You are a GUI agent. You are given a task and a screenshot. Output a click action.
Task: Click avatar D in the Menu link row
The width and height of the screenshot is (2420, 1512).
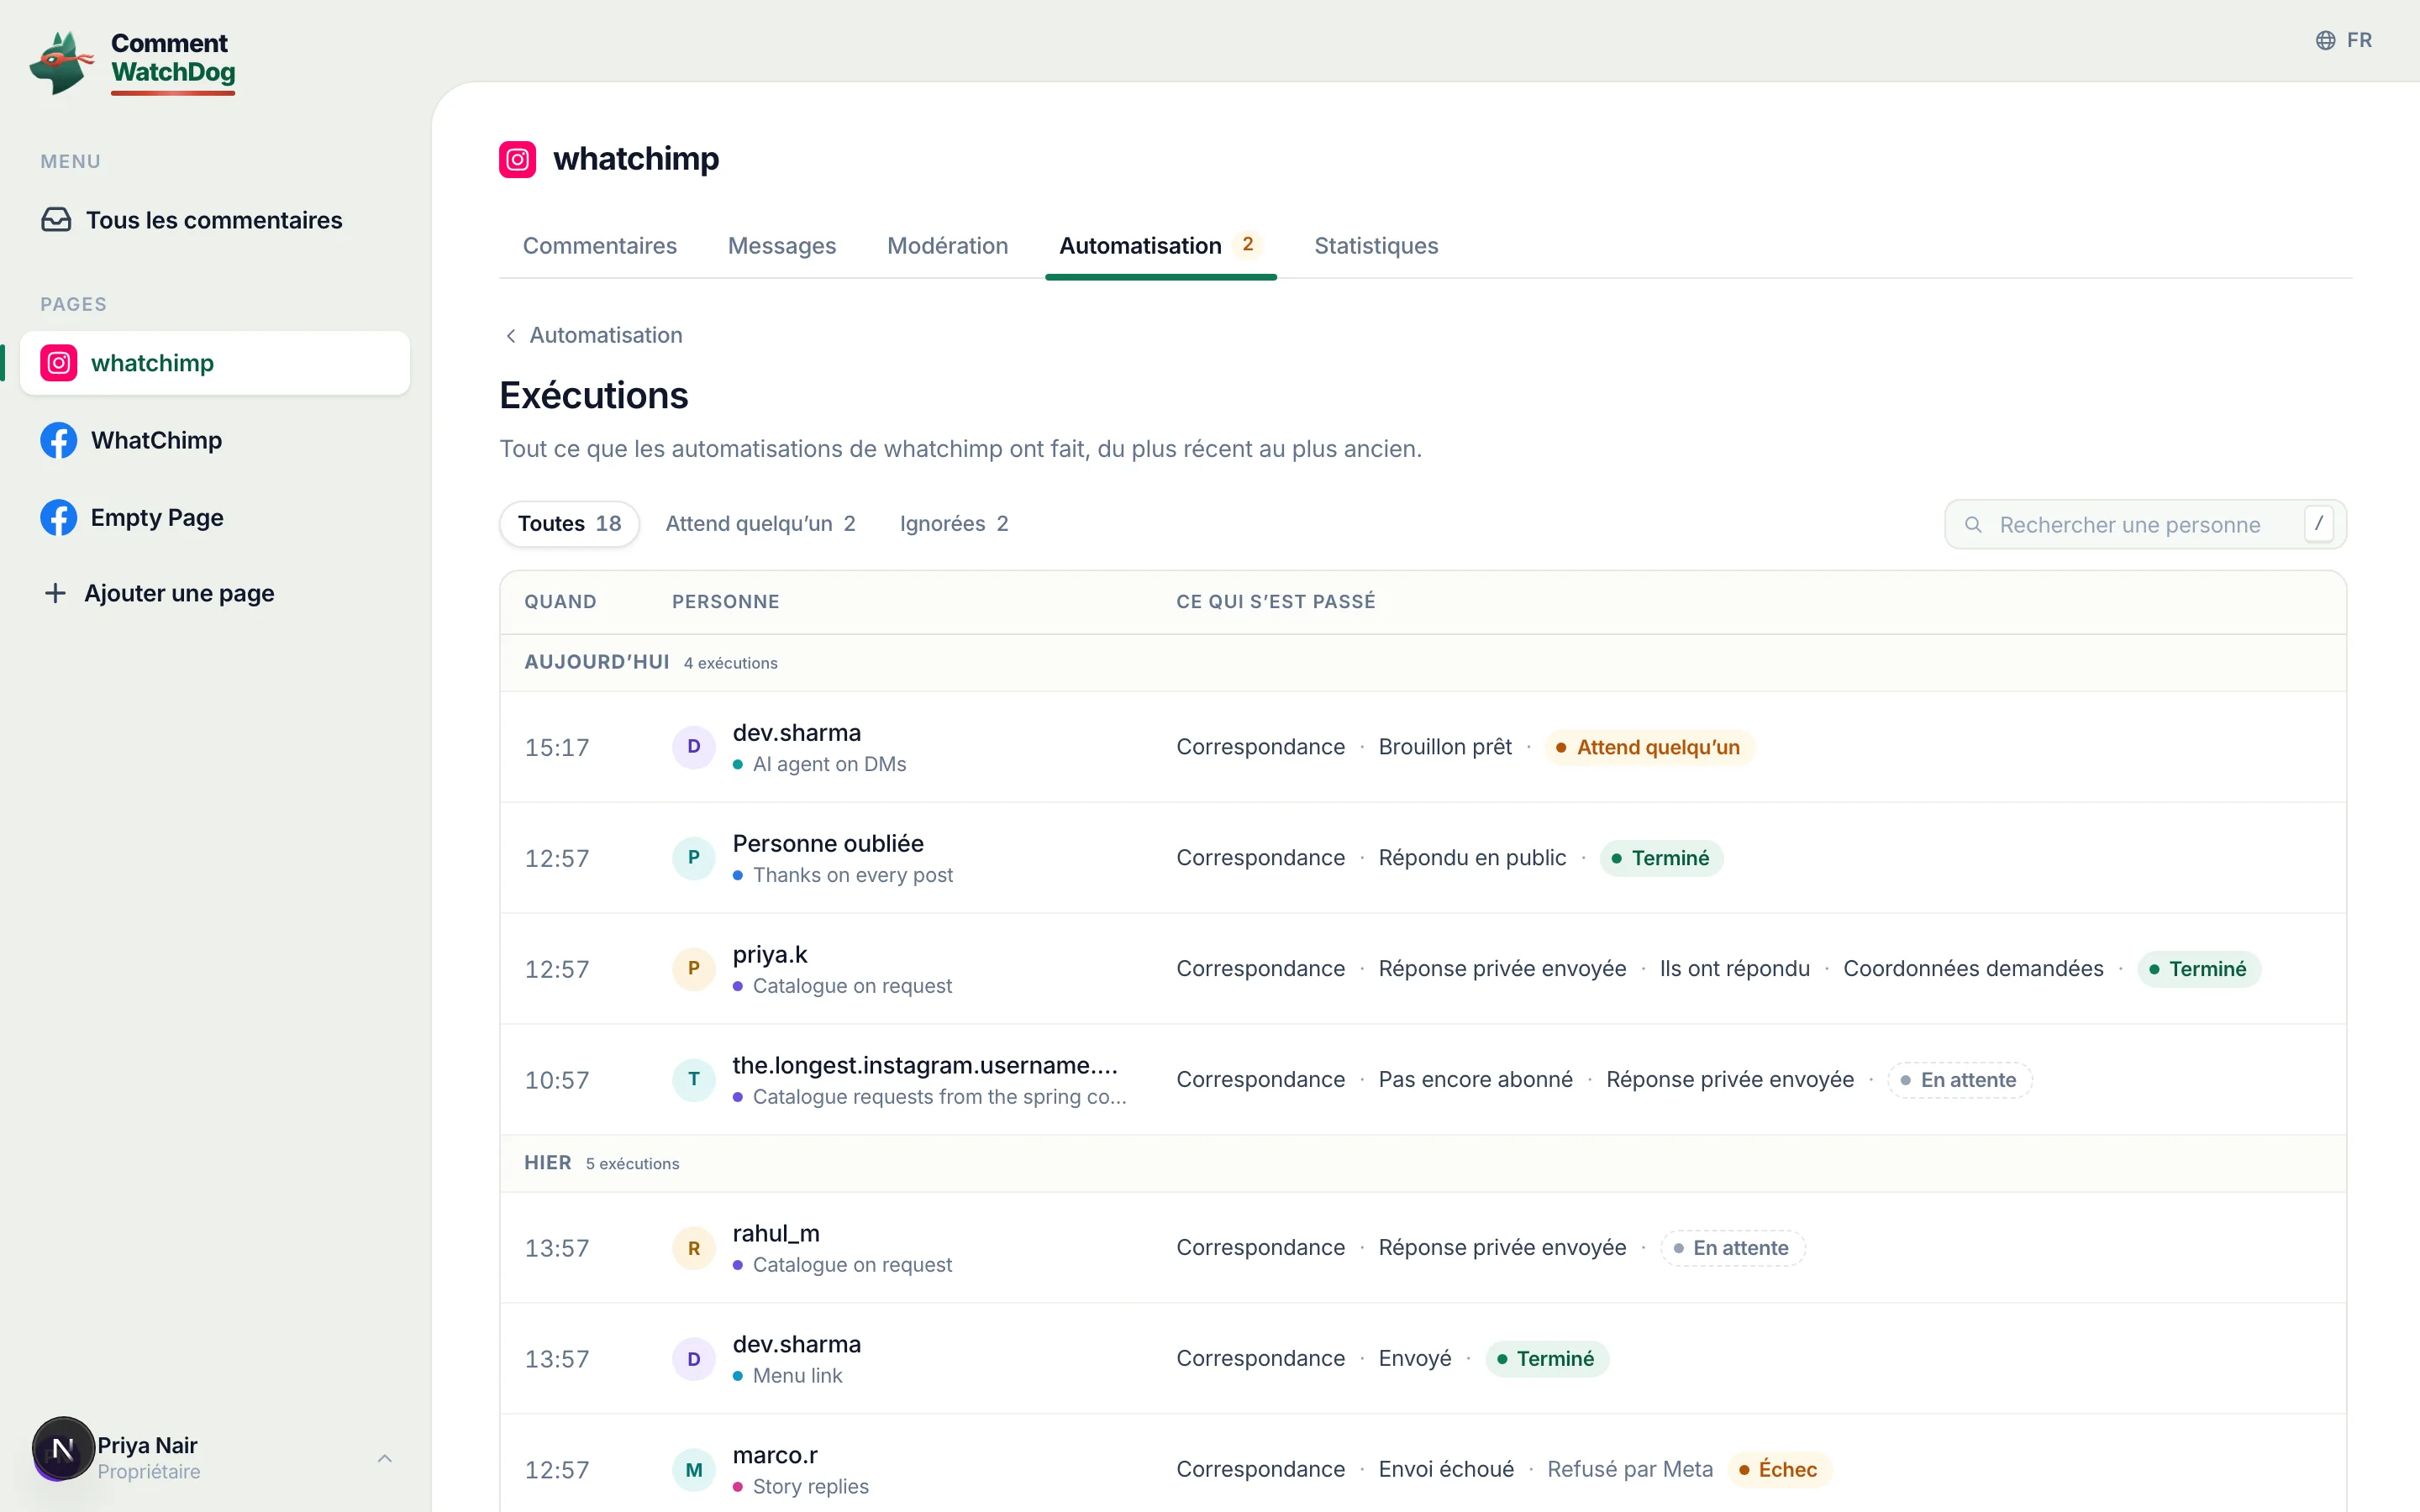(694, 1359)
